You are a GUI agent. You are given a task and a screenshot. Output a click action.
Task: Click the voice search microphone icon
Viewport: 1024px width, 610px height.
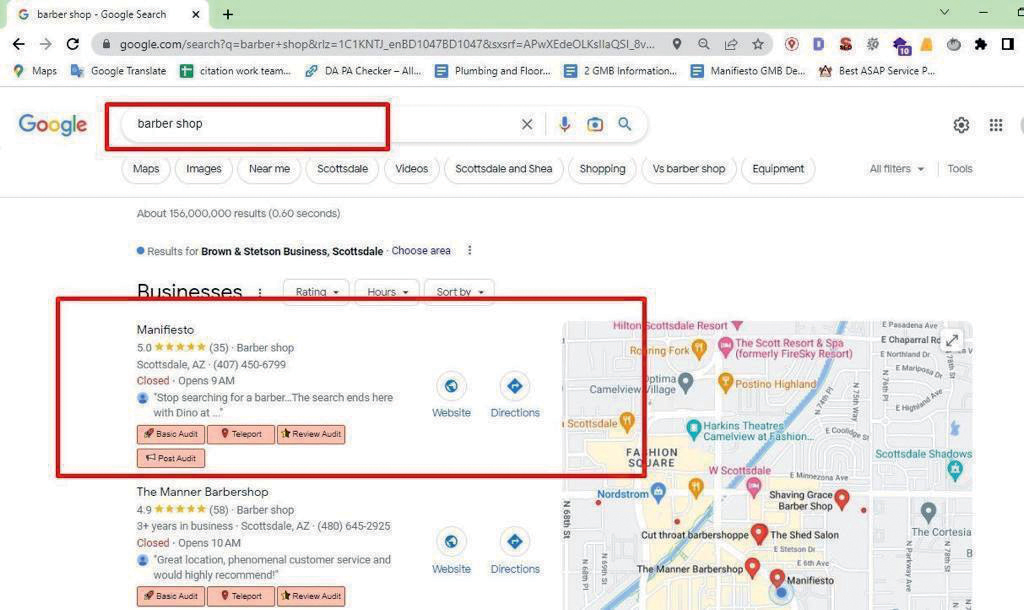(565, 124)
